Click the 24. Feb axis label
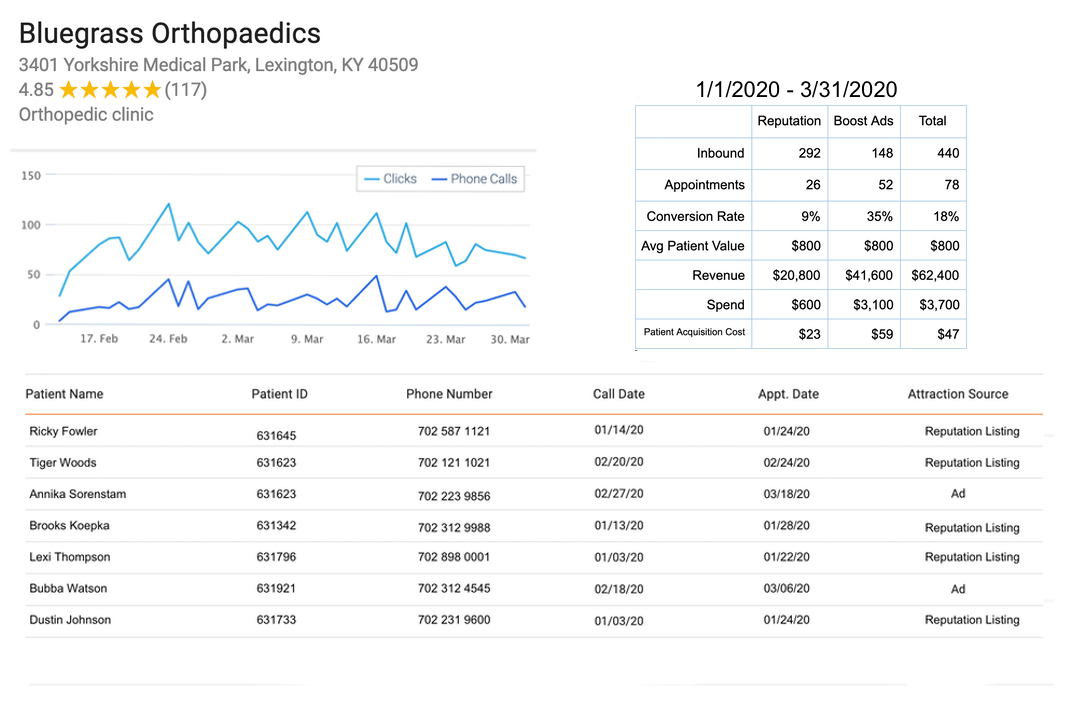 (168, 338)
